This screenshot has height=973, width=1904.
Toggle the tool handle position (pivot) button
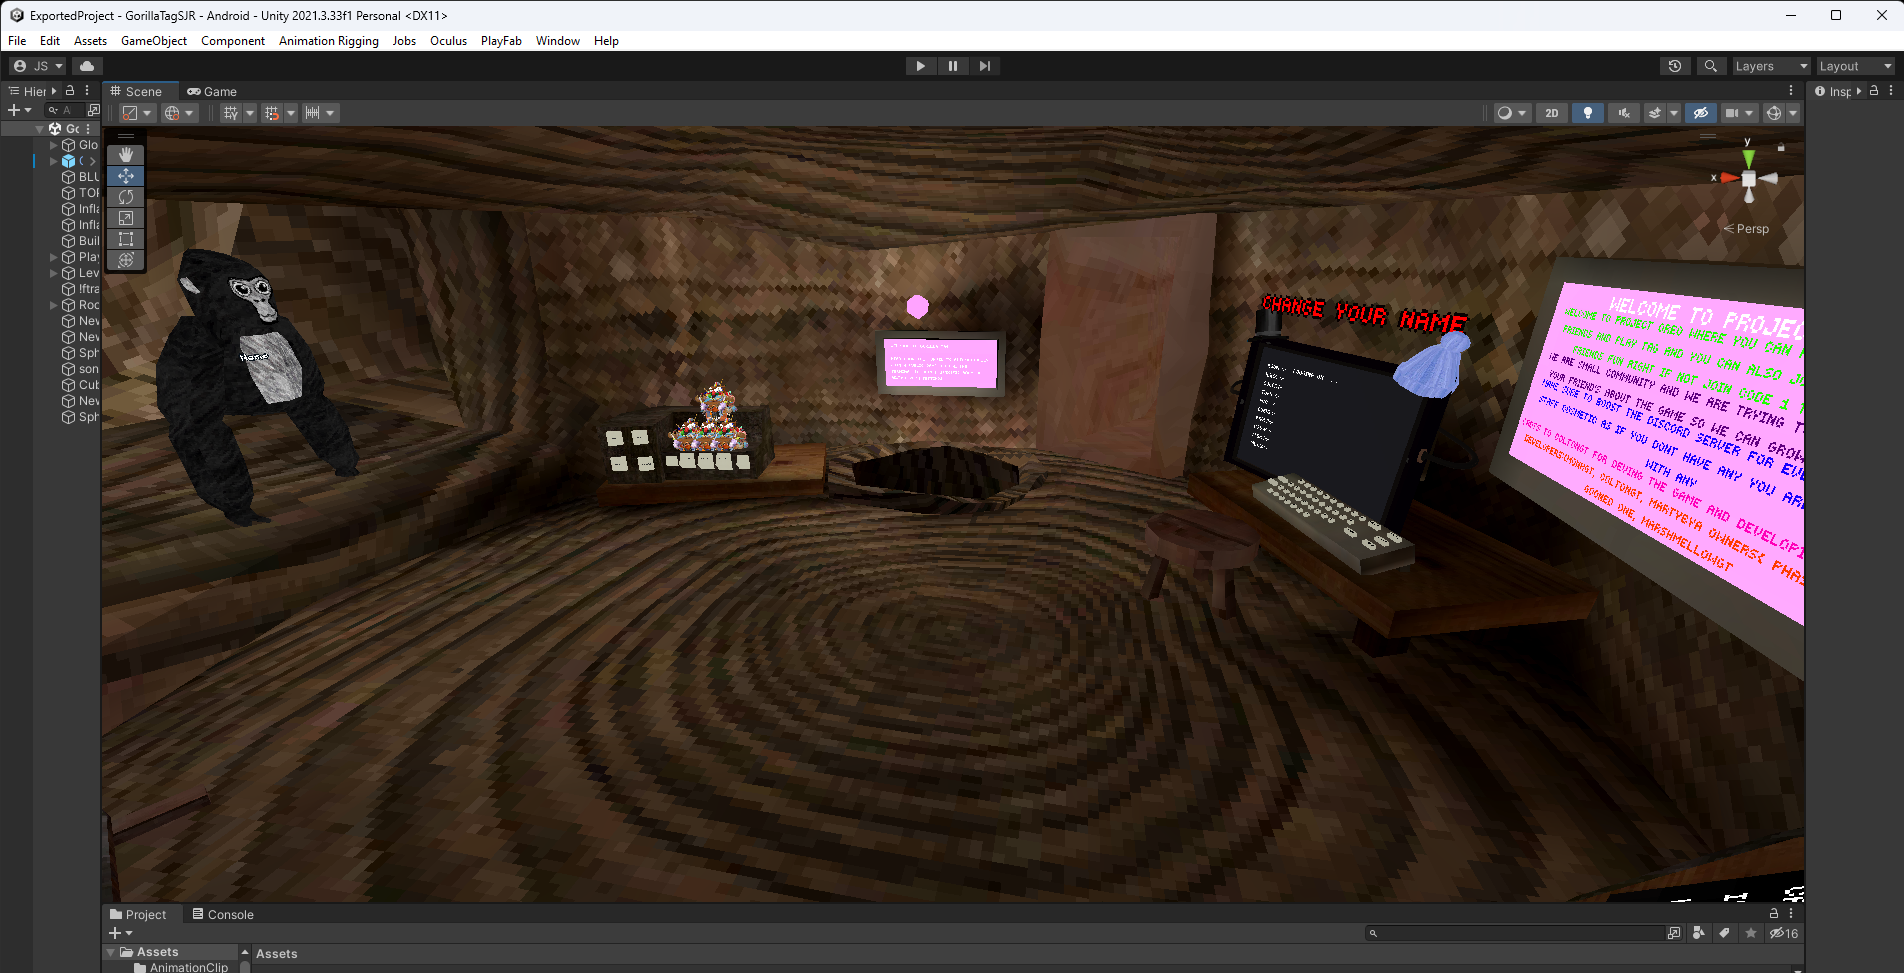[x=137, y=113]
